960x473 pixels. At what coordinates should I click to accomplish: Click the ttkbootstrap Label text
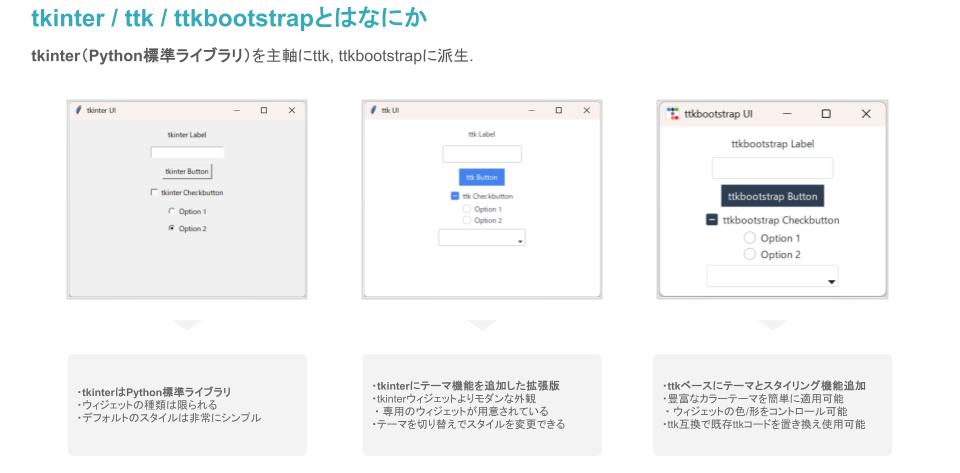[x=773, y=144]
